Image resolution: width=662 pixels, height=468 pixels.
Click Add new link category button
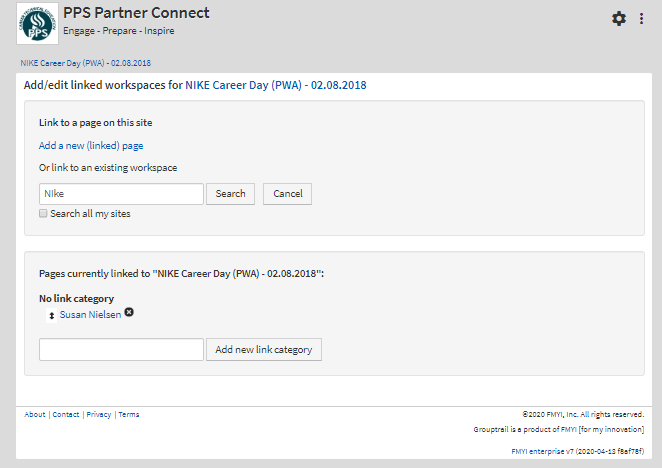coord(264,350)
